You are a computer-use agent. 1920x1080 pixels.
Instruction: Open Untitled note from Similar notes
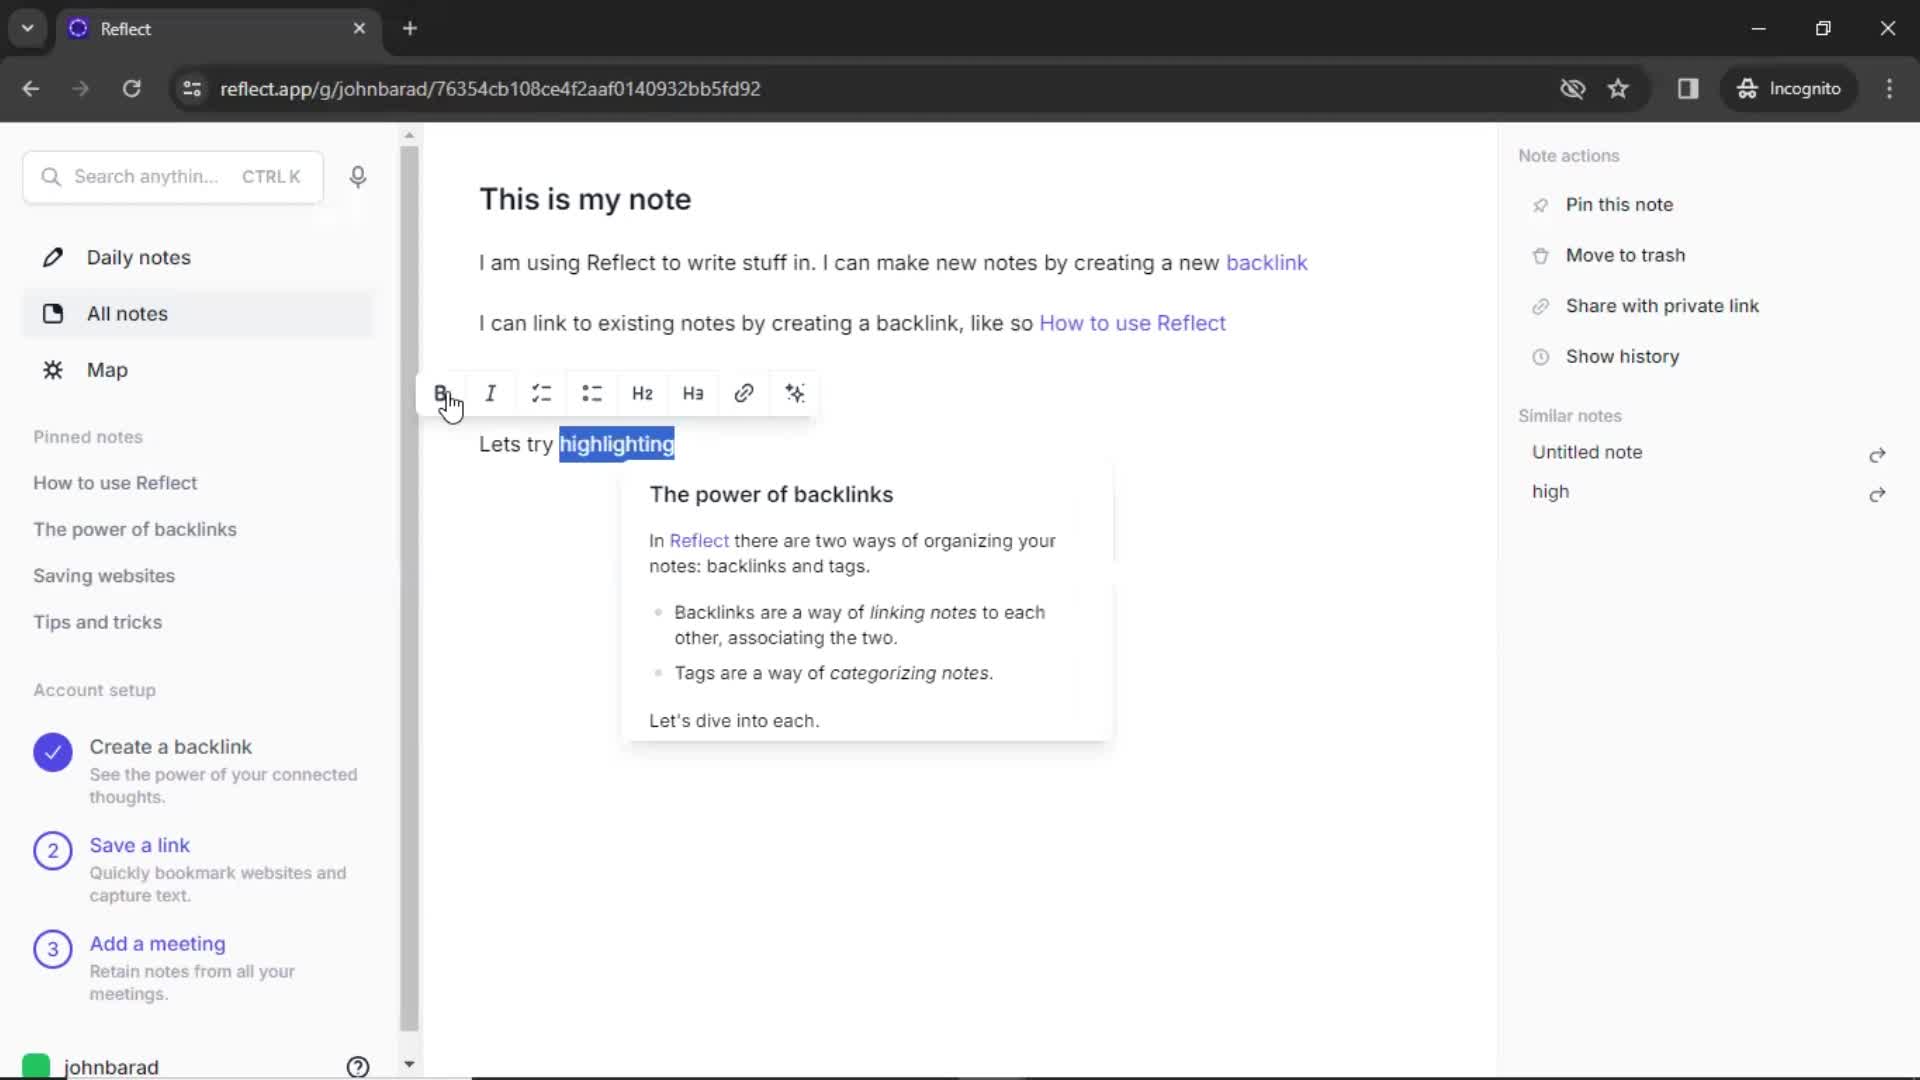pos(1588,451)
